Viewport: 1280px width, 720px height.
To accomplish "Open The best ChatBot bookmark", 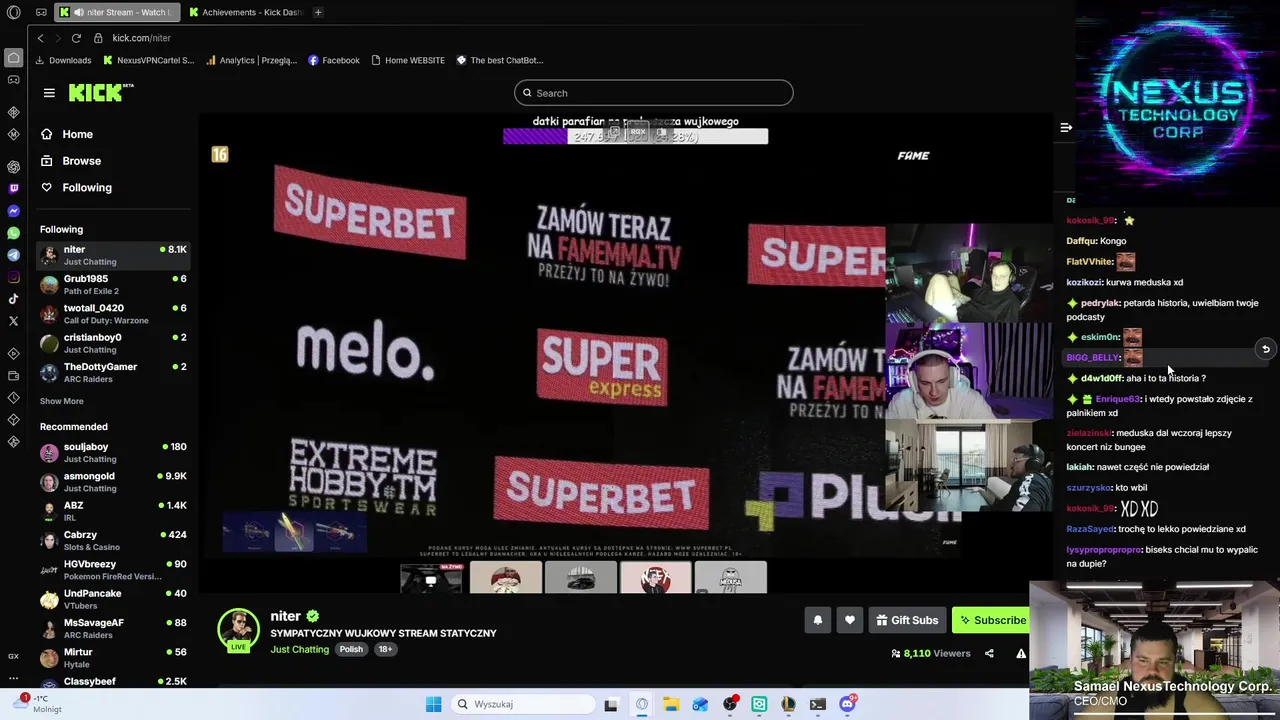I will [500, 60].
